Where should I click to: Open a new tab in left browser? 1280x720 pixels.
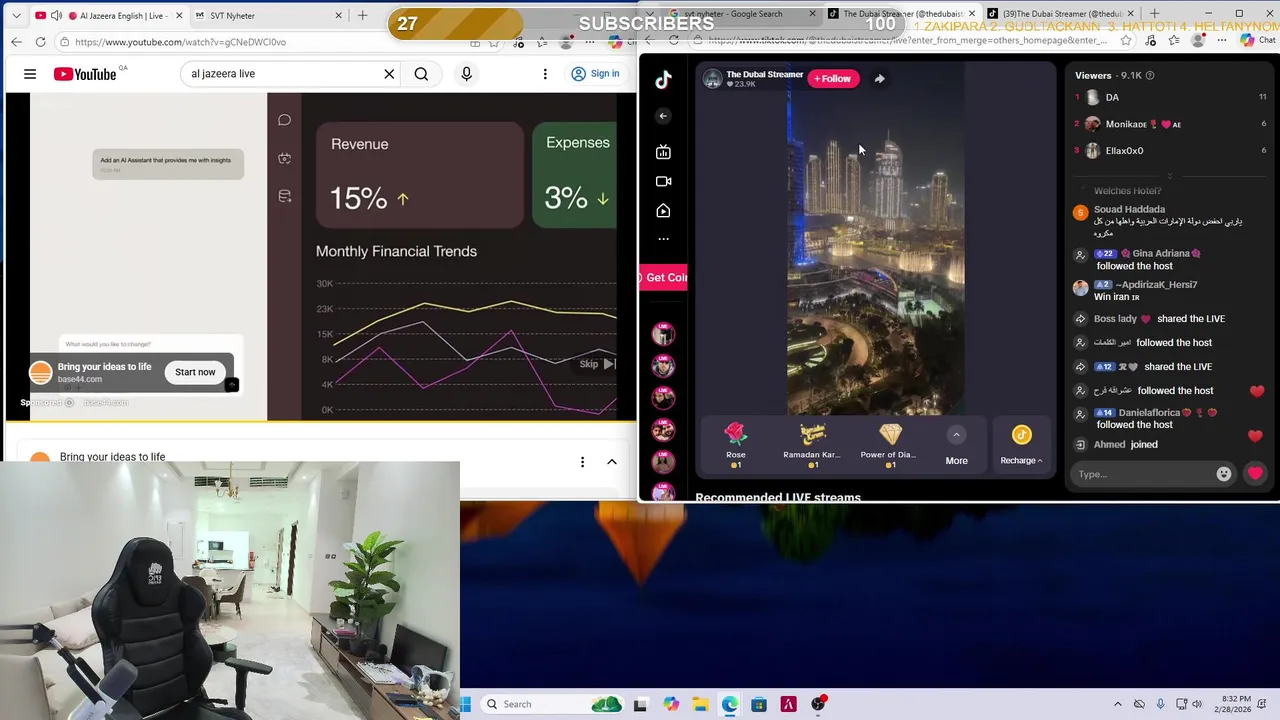click(x=362, y=16)
